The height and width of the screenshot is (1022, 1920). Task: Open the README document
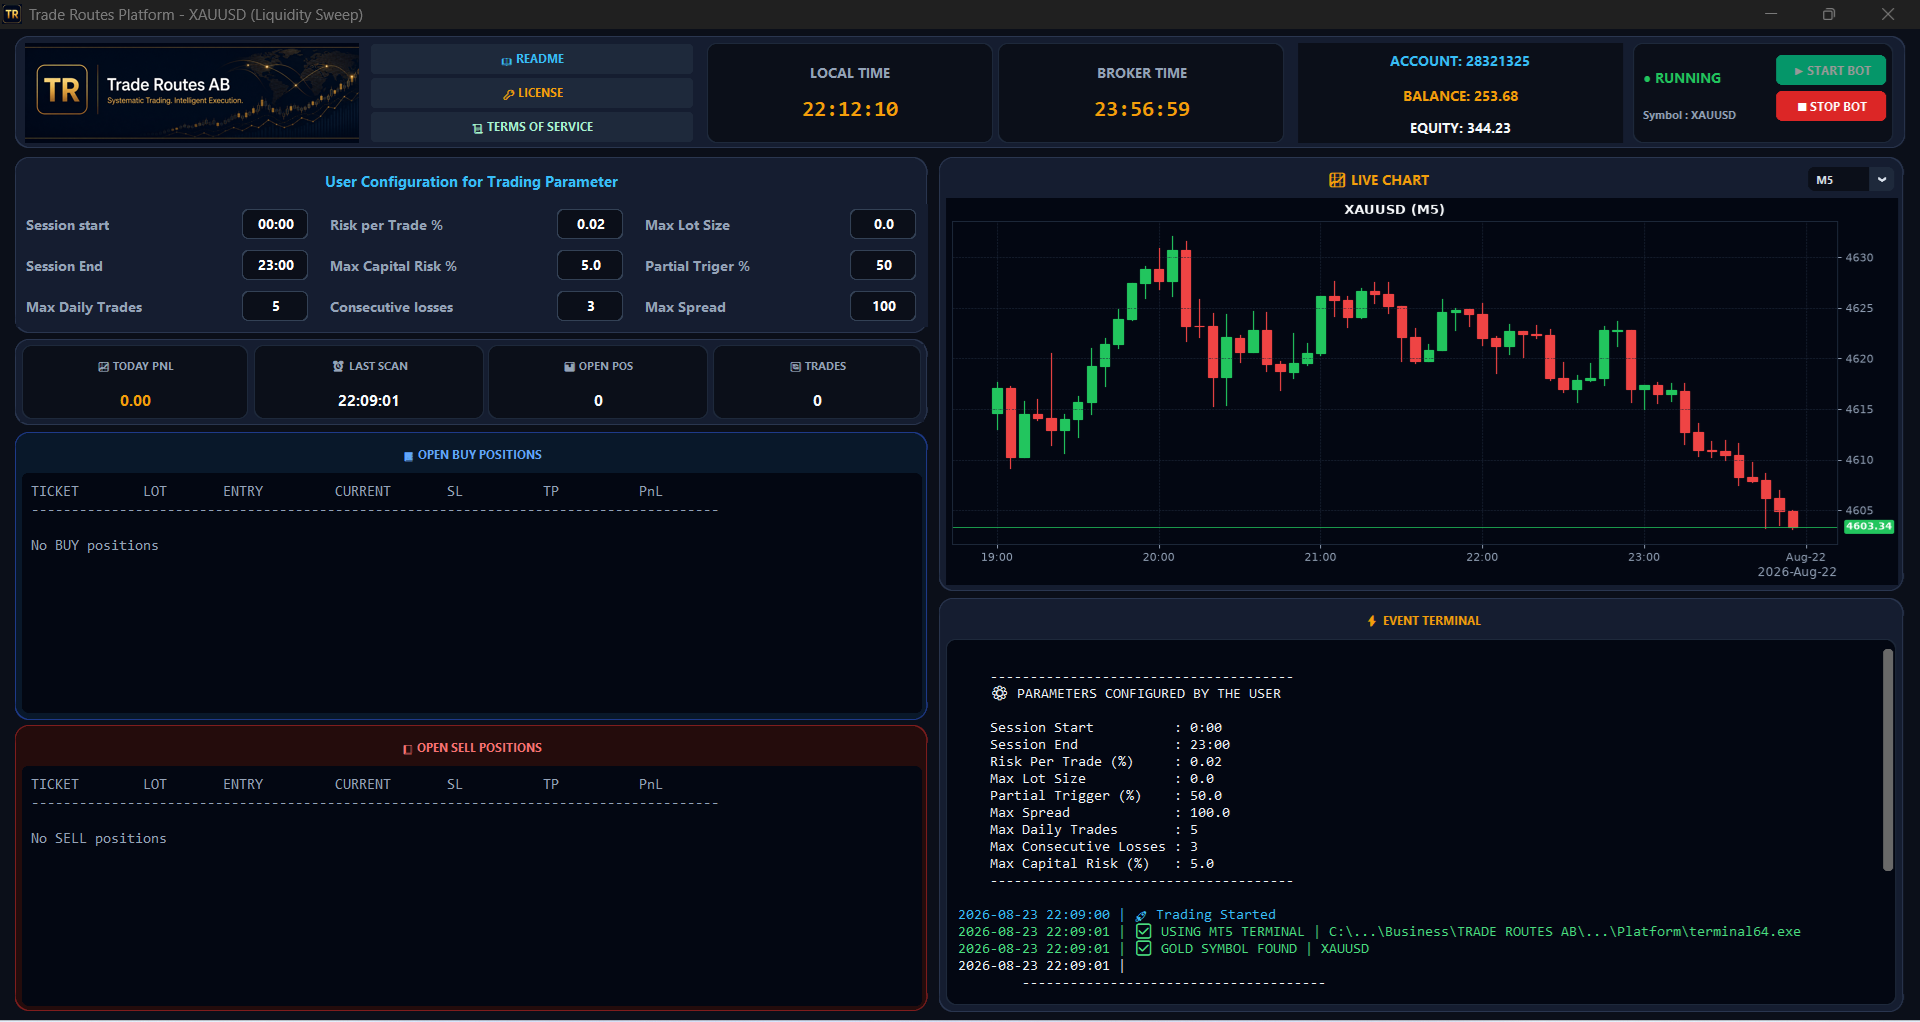click(x=532, y=59)
